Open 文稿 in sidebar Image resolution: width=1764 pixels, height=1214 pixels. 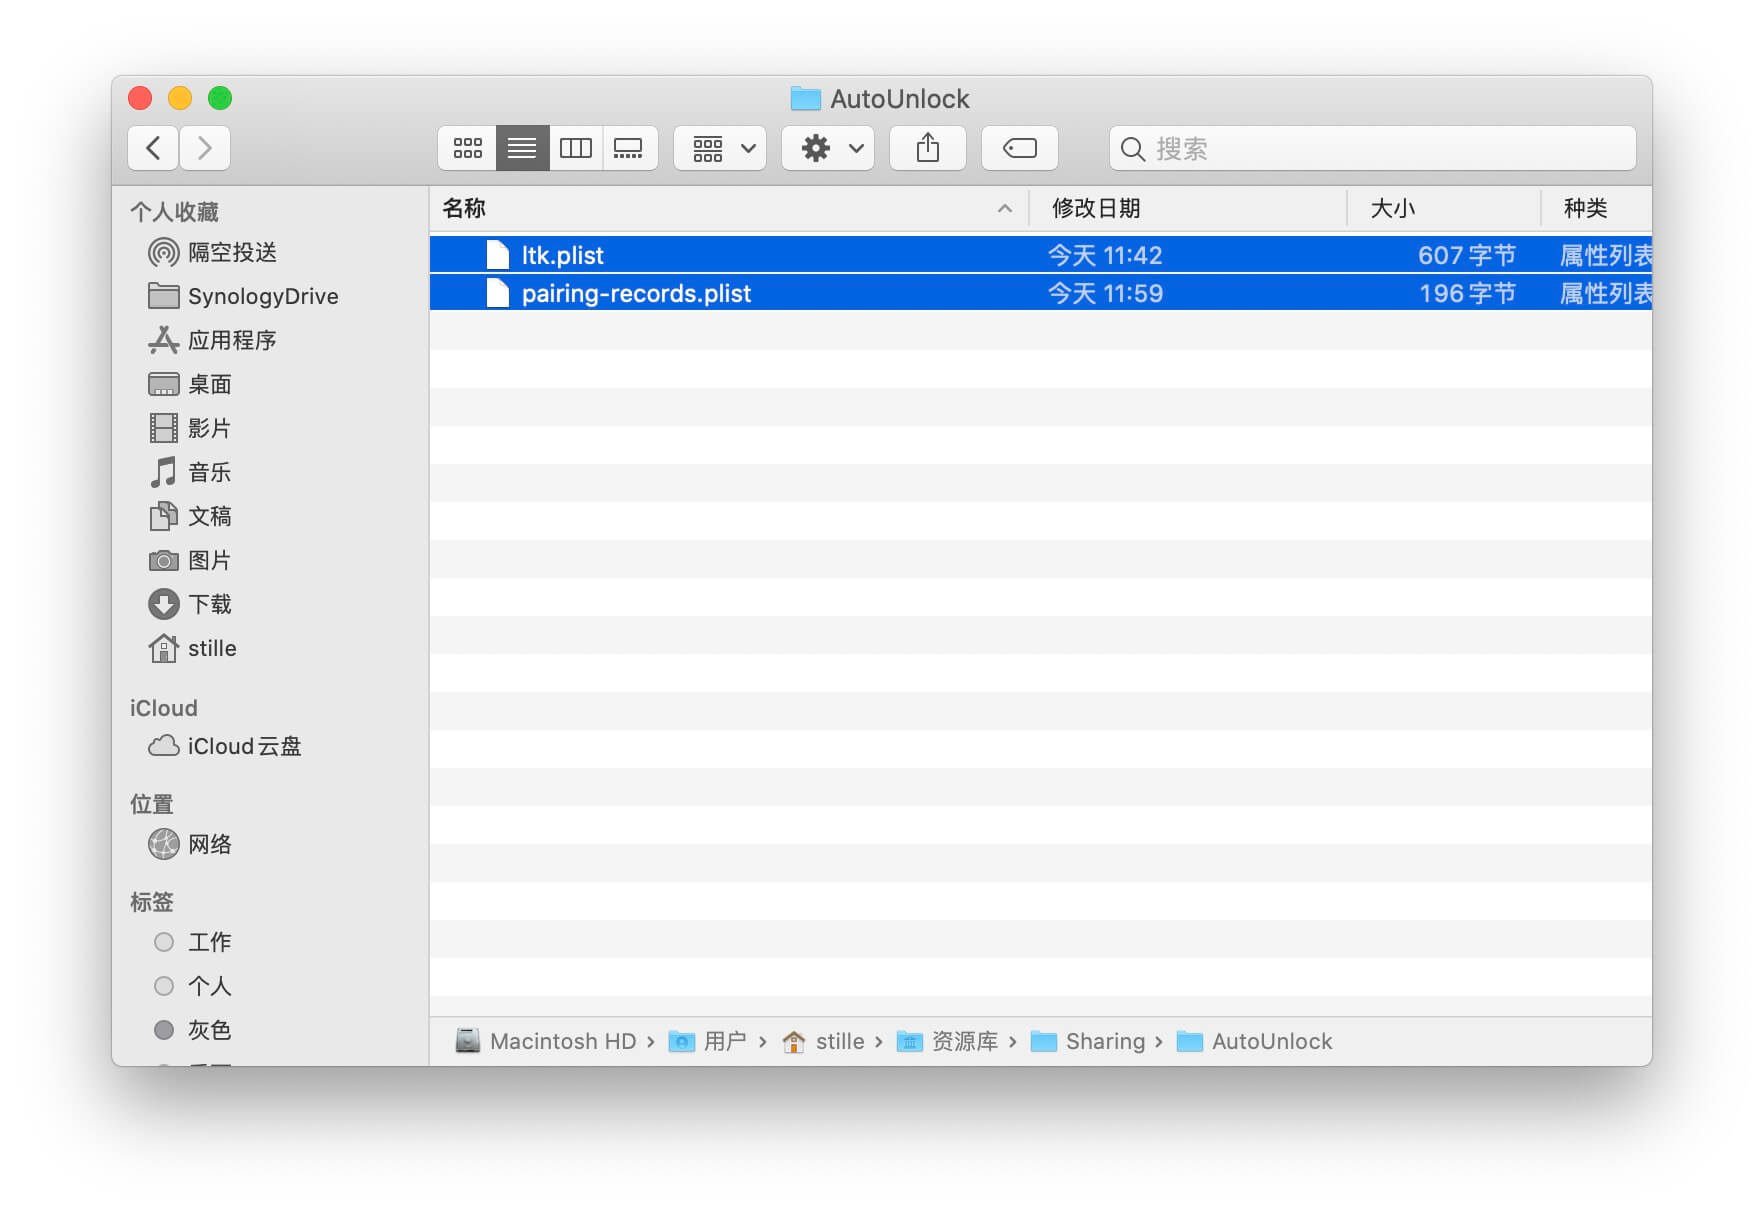click(190, 516)
